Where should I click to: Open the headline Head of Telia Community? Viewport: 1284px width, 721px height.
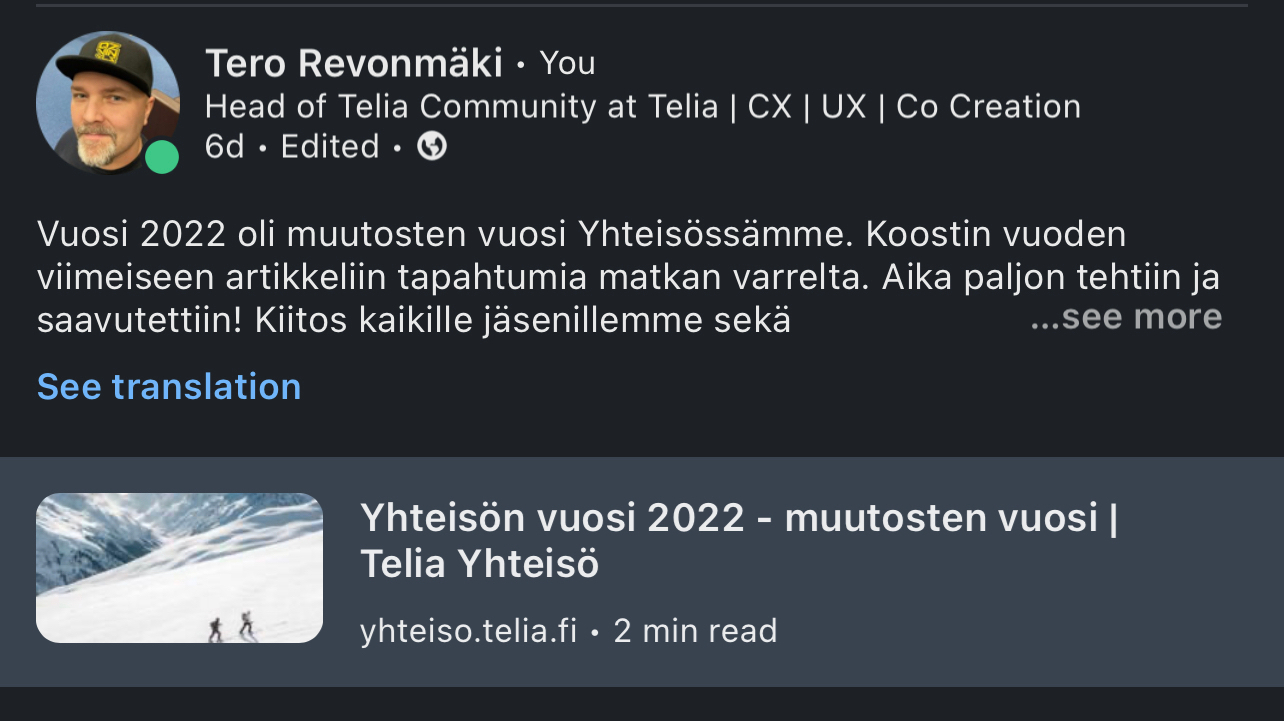pyautogui.click(x=643, y=106)
